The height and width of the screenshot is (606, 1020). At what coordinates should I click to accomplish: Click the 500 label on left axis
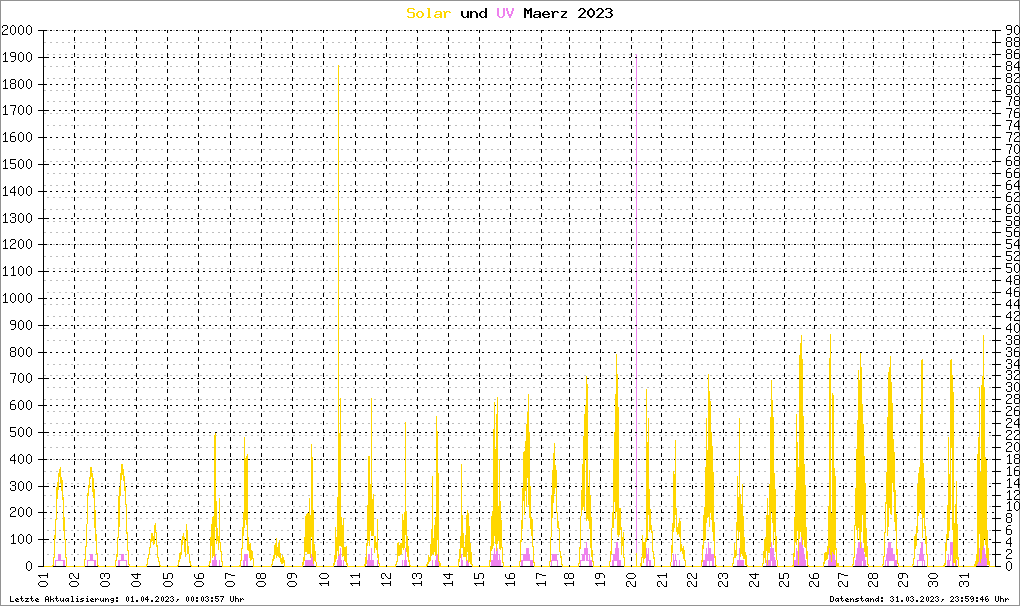point(21,432)
